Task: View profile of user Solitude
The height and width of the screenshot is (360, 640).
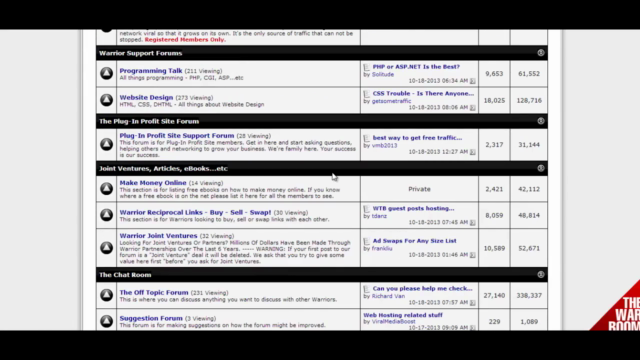Action: pyautogui.click(x=383, y=75)
